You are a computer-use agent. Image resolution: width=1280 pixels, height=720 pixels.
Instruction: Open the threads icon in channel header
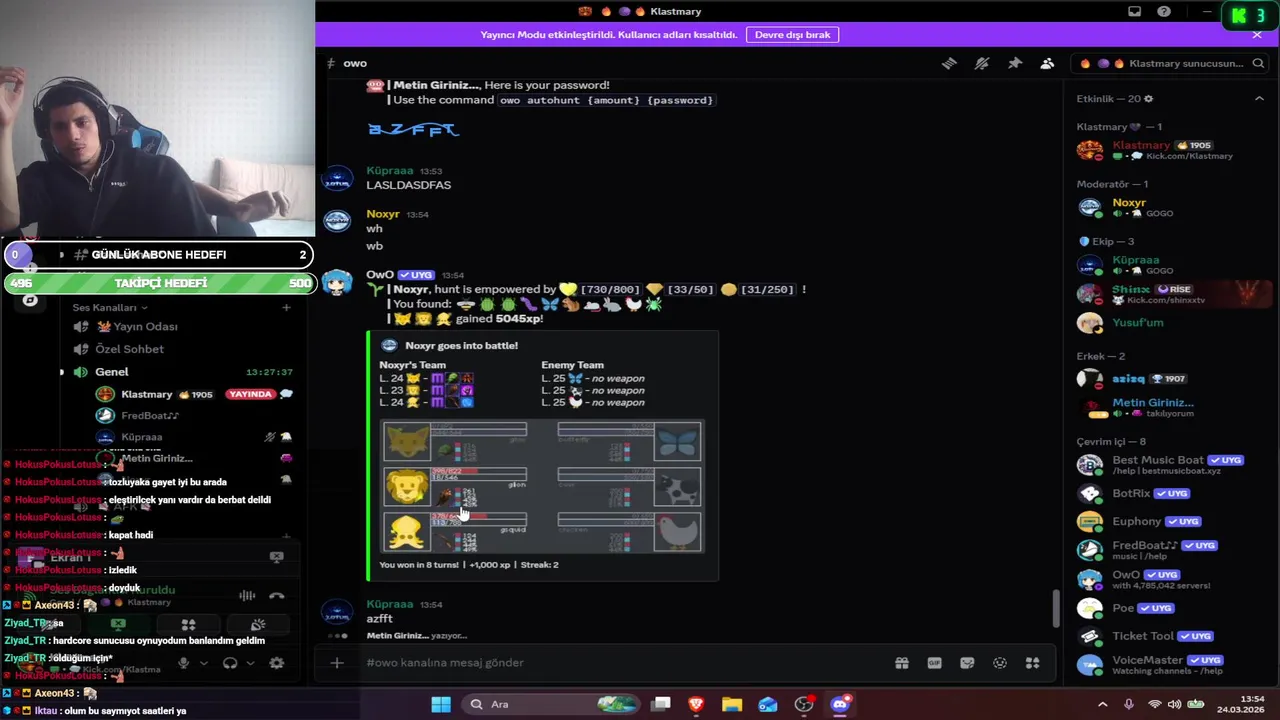pos(949,63)
